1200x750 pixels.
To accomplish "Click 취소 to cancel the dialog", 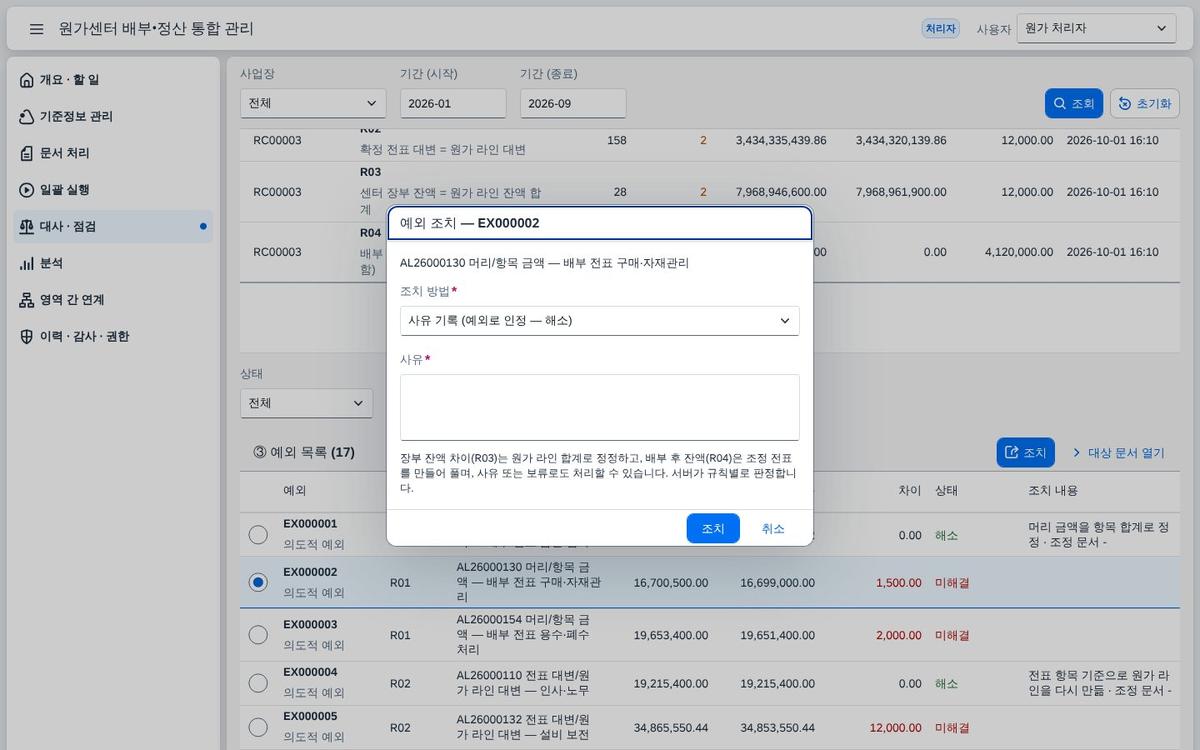I will [773, 528].
